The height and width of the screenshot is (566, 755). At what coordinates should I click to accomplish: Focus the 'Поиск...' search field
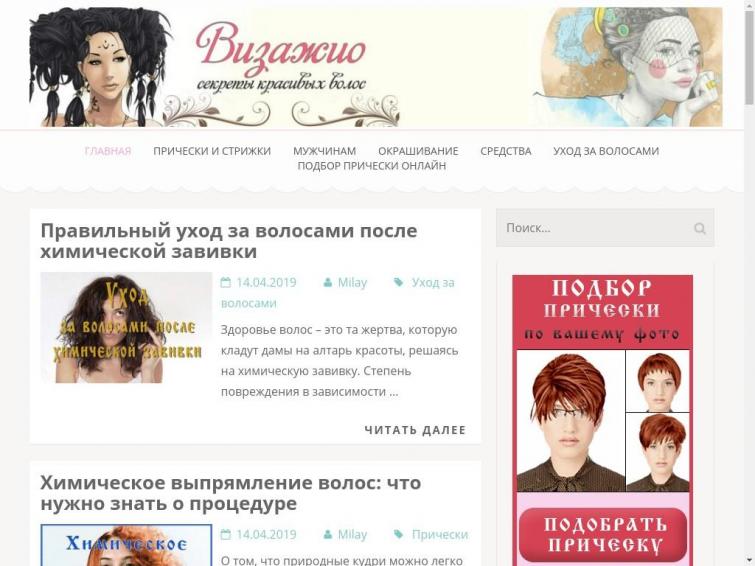click(x=605, y=228)
